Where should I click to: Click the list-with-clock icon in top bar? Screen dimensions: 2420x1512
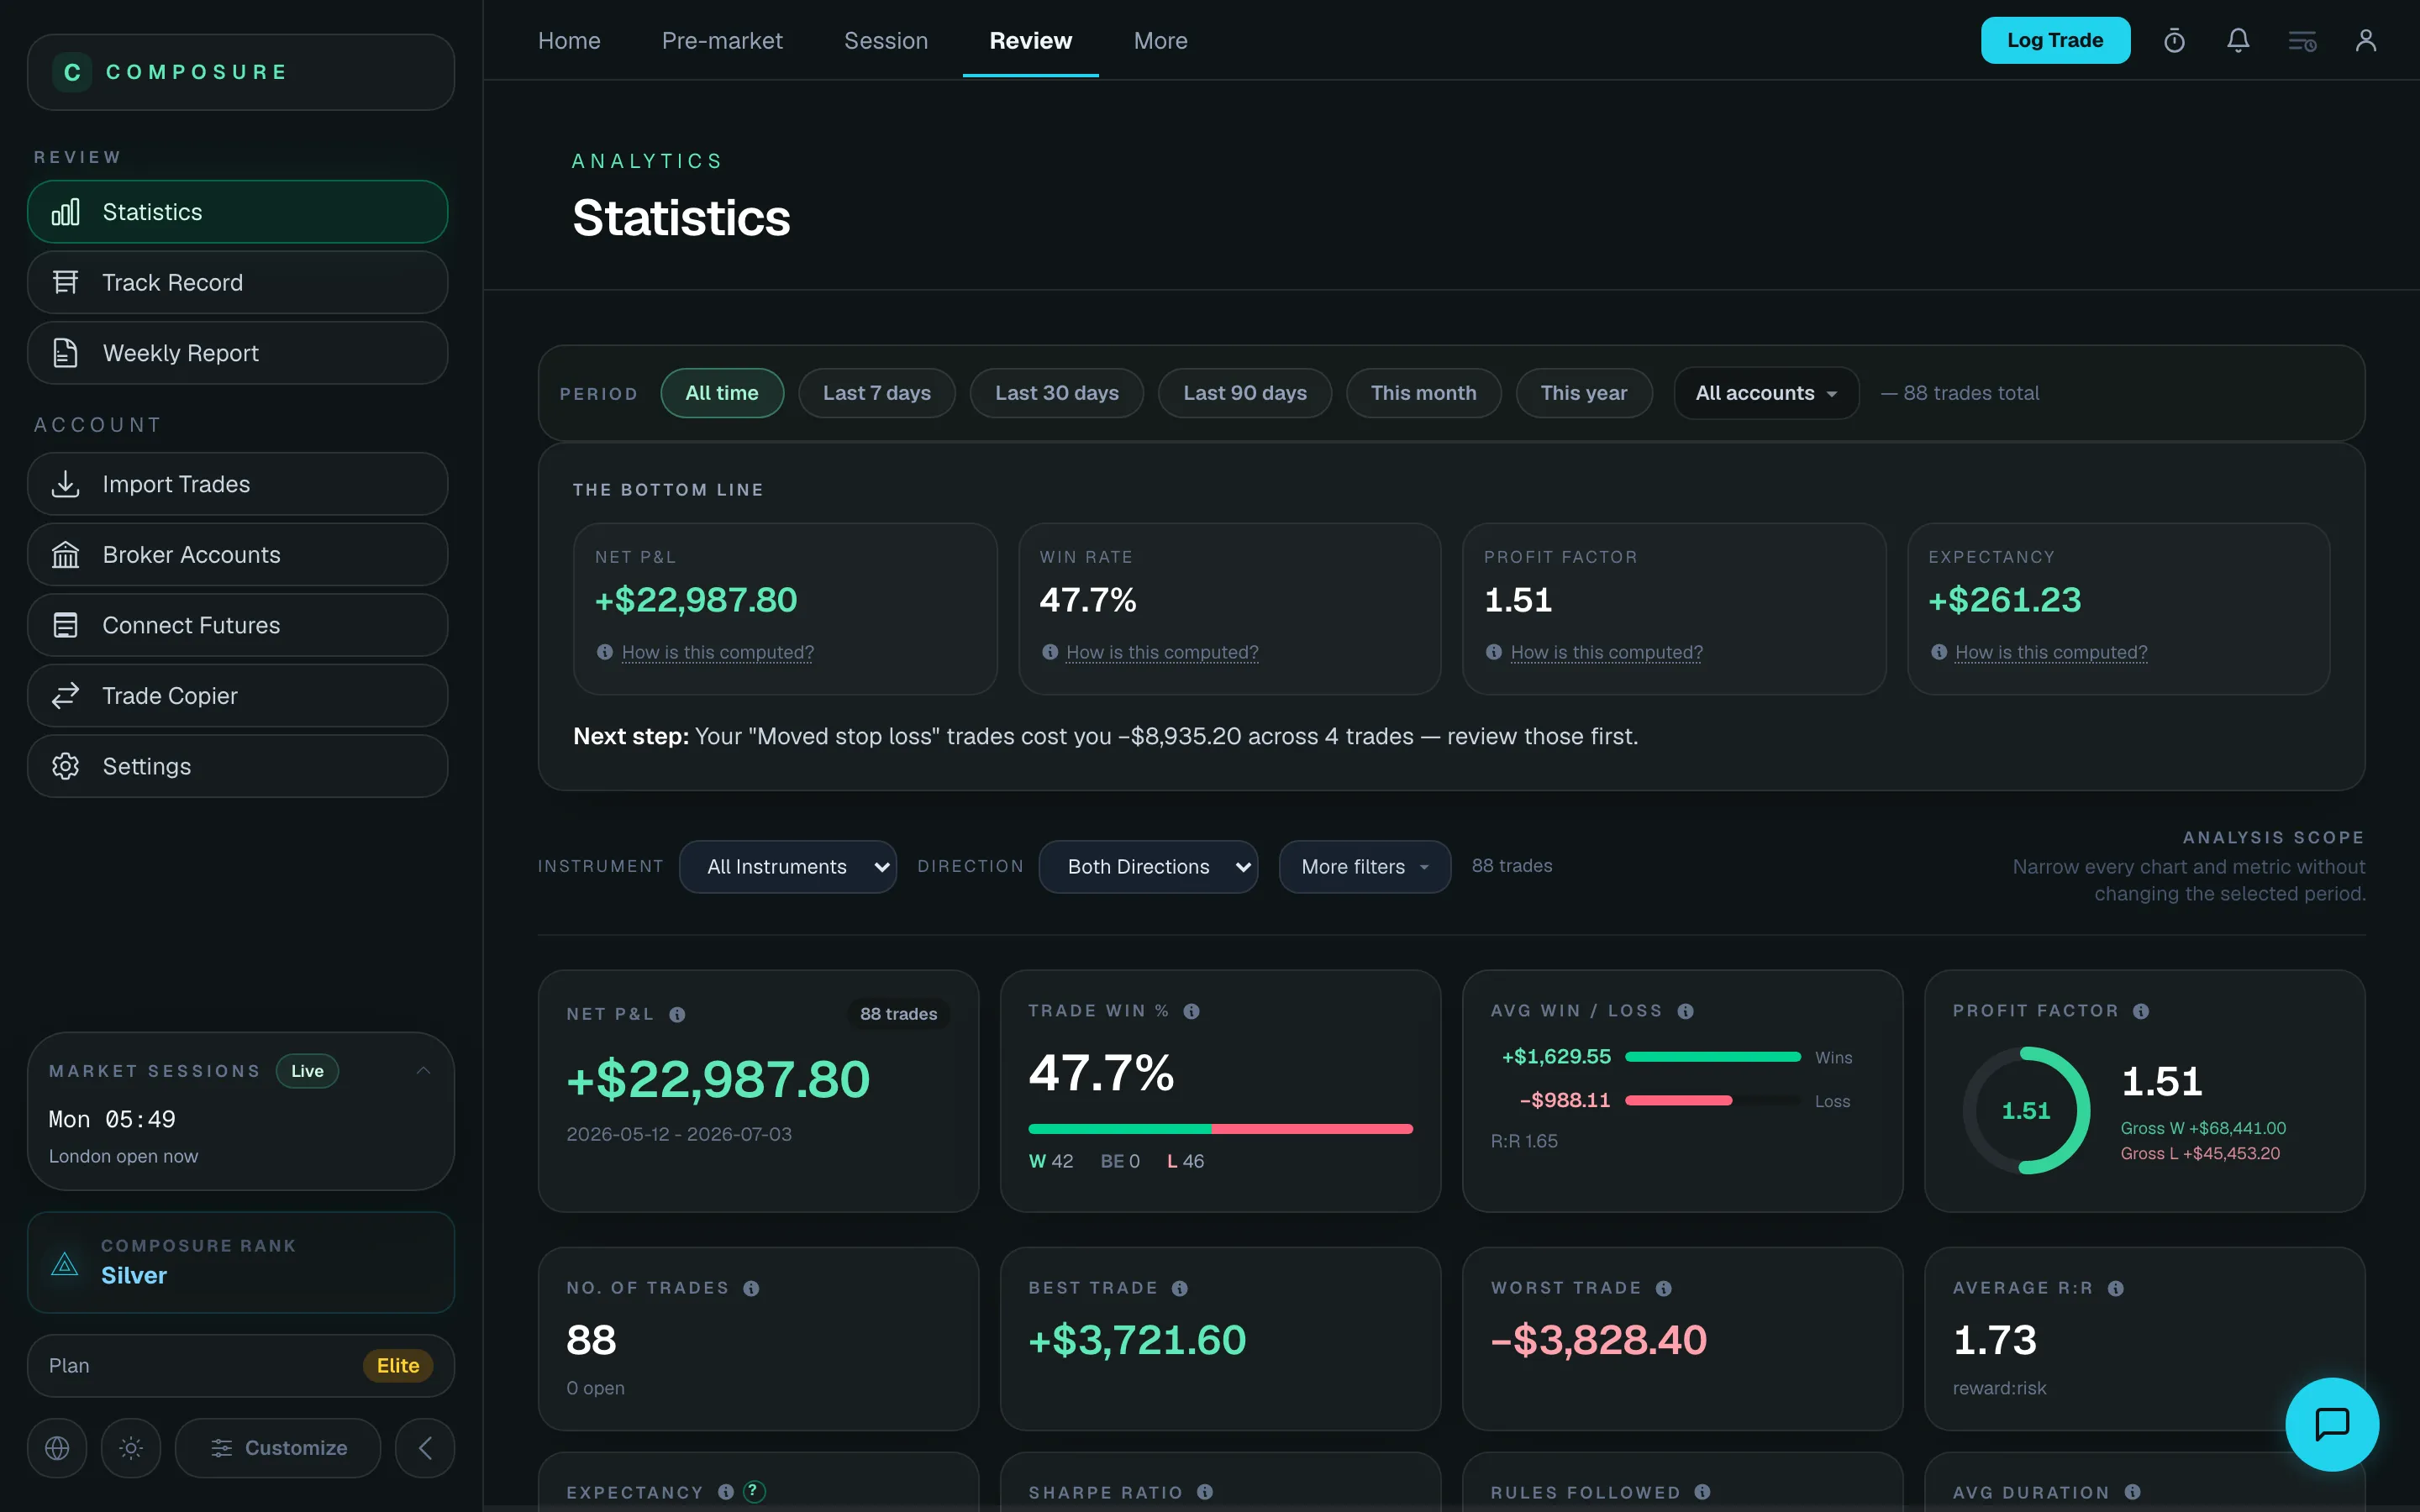click(x=2302, y=41)
